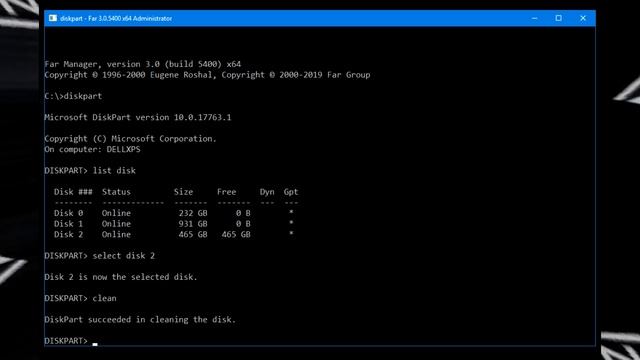Click the 'Disk ###' column header

[73, 192]
